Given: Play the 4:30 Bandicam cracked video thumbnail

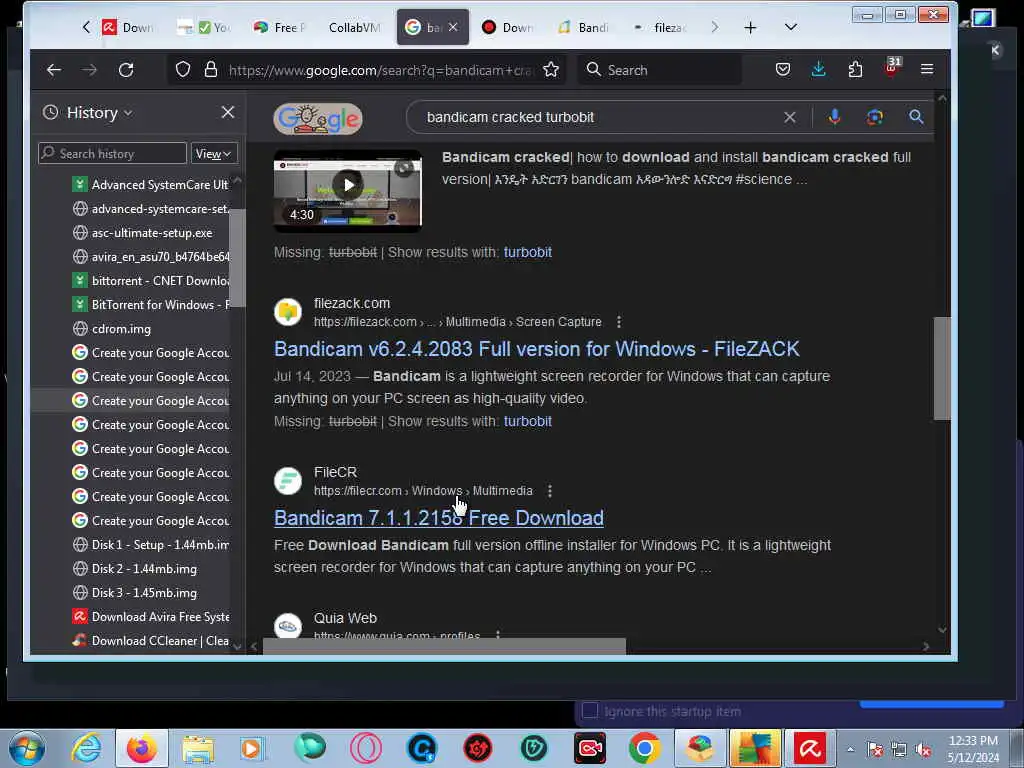Looking at the screenshot, I should (x=347, y=190).
